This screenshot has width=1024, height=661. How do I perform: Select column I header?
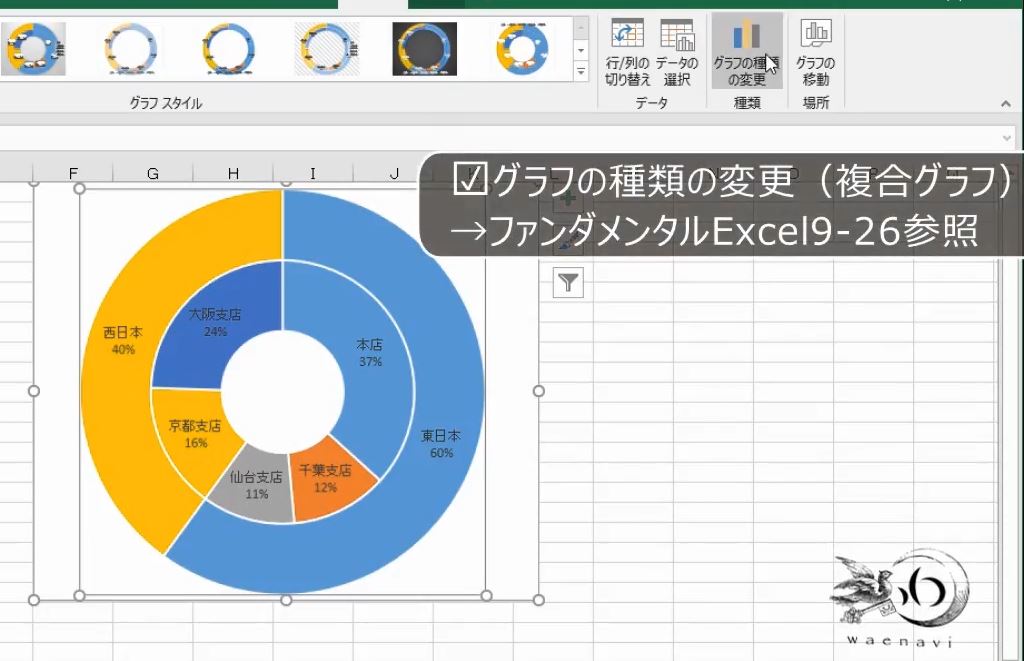click(313, 173)
